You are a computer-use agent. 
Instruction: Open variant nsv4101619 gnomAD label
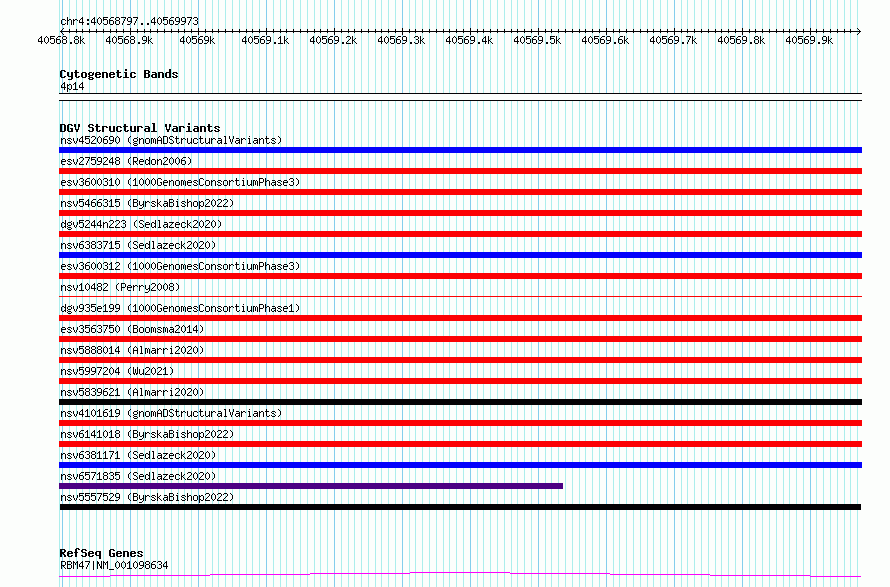(x=171, y=413)
